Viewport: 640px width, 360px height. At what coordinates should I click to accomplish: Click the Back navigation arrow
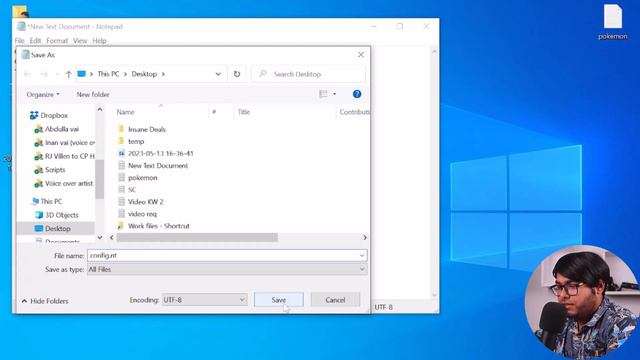tap(27, 74)
